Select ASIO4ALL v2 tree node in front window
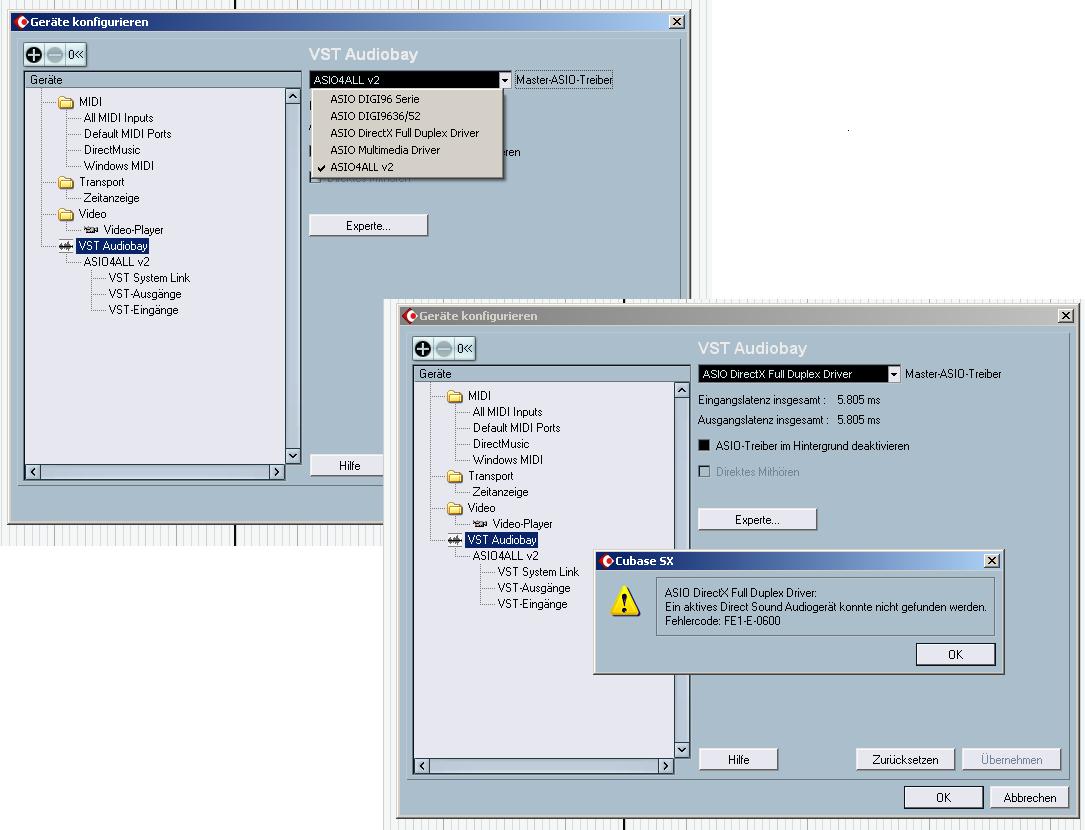Viewport: 1085px width, 830px height. pyautogui.click(x=505, y=556)
